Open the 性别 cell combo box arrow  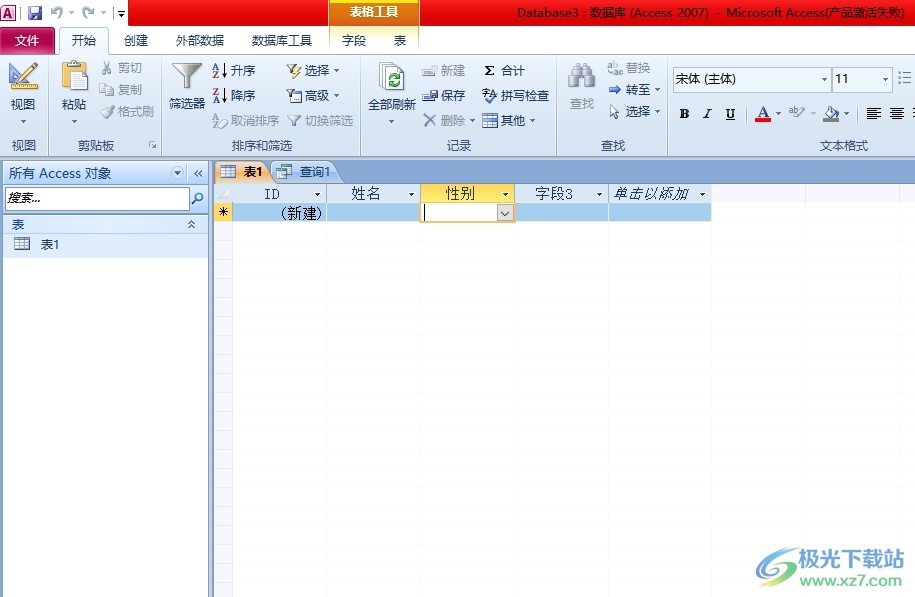click(505, 214)
